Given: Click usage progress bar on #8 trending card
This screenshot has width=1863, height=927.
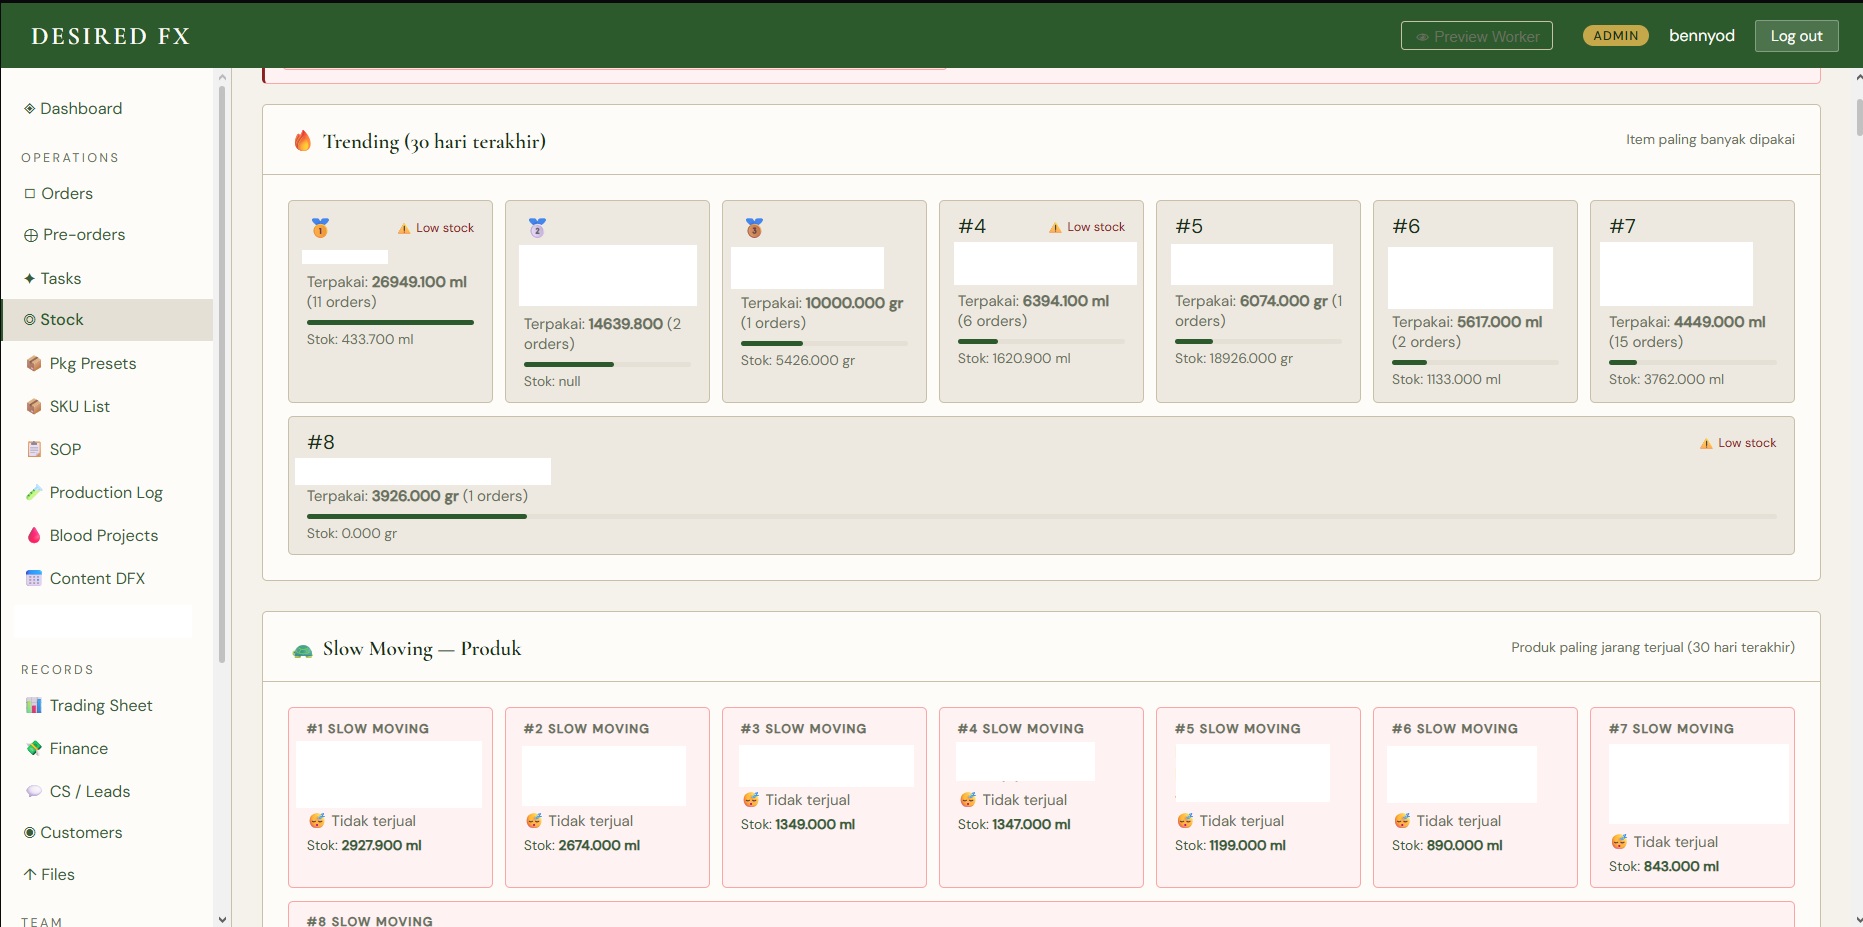Looking at the screenshot, I should [1041, 516].
